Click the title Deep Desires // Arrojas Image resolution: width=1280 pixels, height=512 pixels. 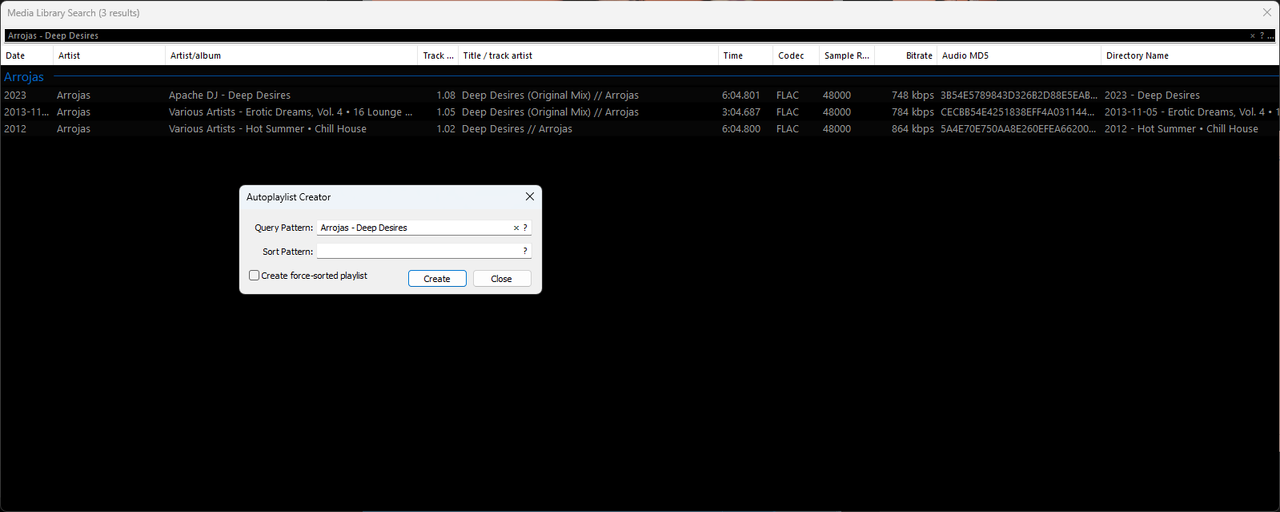tap(517, 129)
